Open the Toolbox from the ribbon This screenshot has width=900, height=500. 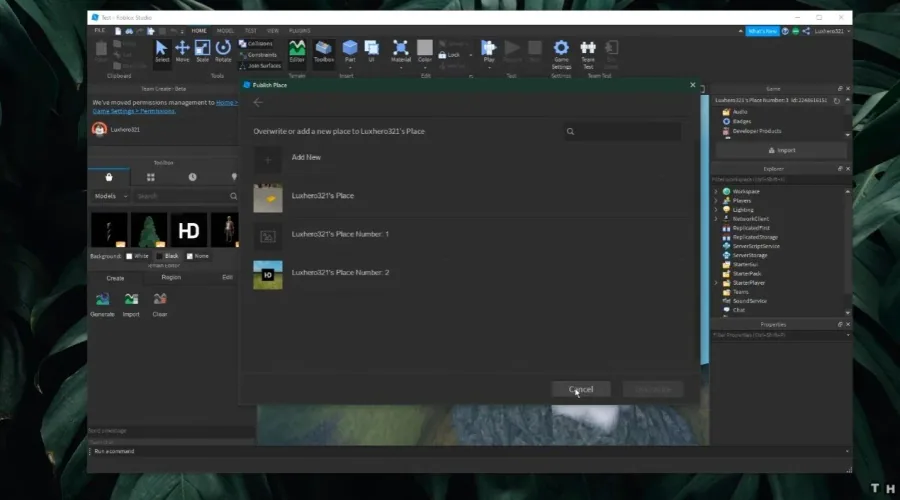[x=324, y=51]
